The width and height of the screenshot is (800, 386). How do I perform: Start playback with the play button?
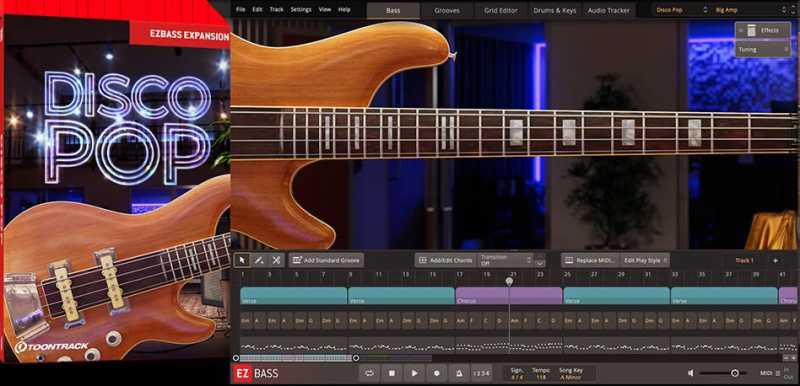point(414,373)
